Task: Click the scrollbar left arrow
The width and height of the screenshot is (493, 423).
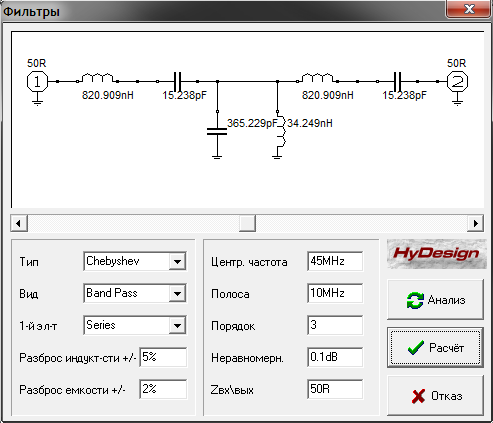Action: (x=19, y=223)
